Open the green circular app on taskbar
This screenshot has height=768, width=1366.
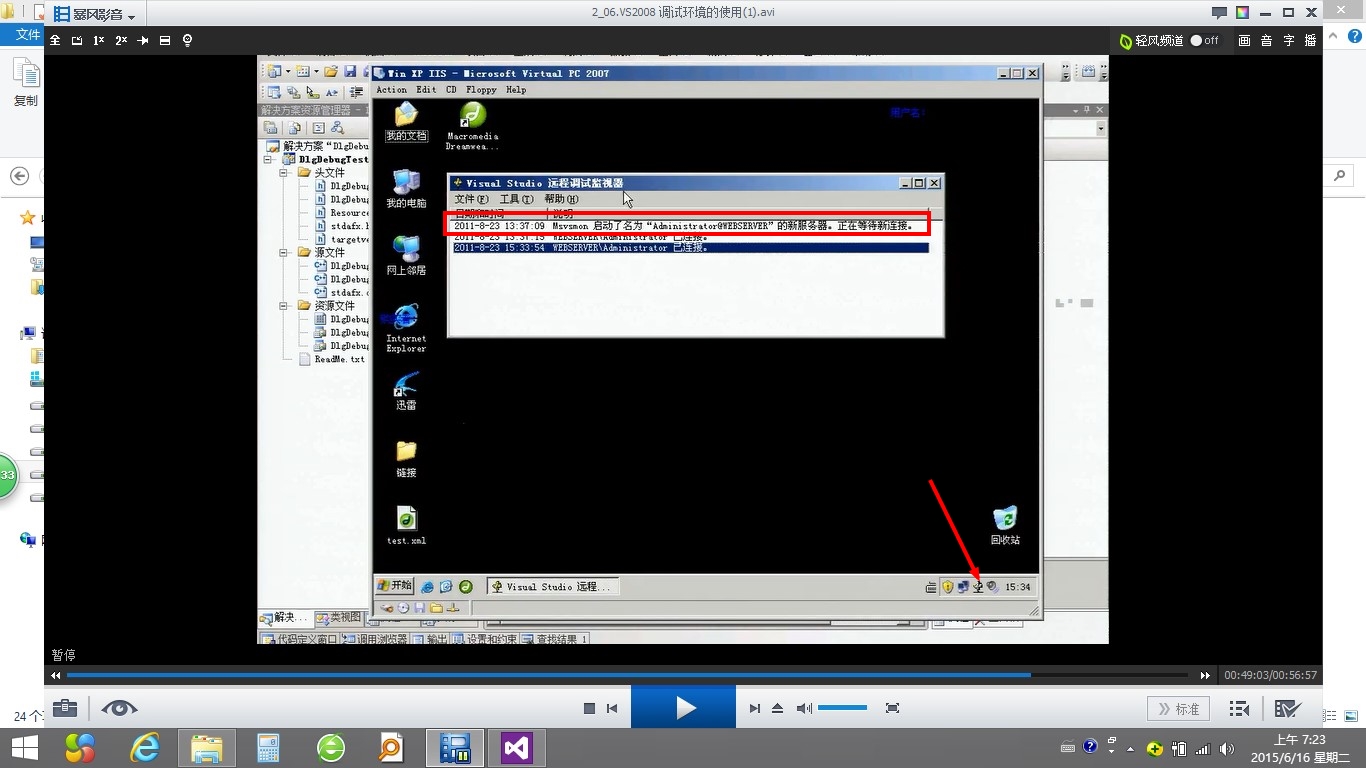point(331,748)
